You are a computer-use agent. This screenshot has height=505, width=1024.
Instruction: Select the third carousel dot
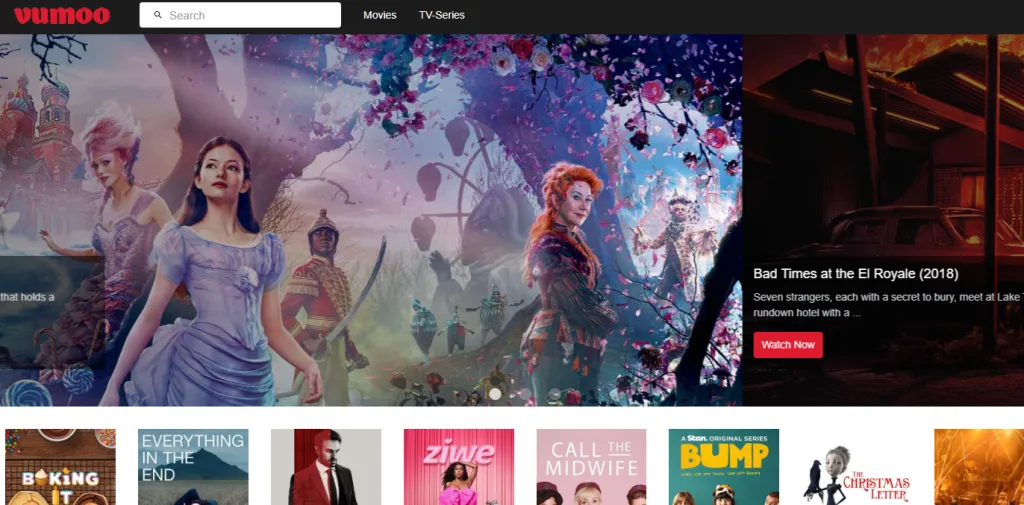(x=554, y=394)
